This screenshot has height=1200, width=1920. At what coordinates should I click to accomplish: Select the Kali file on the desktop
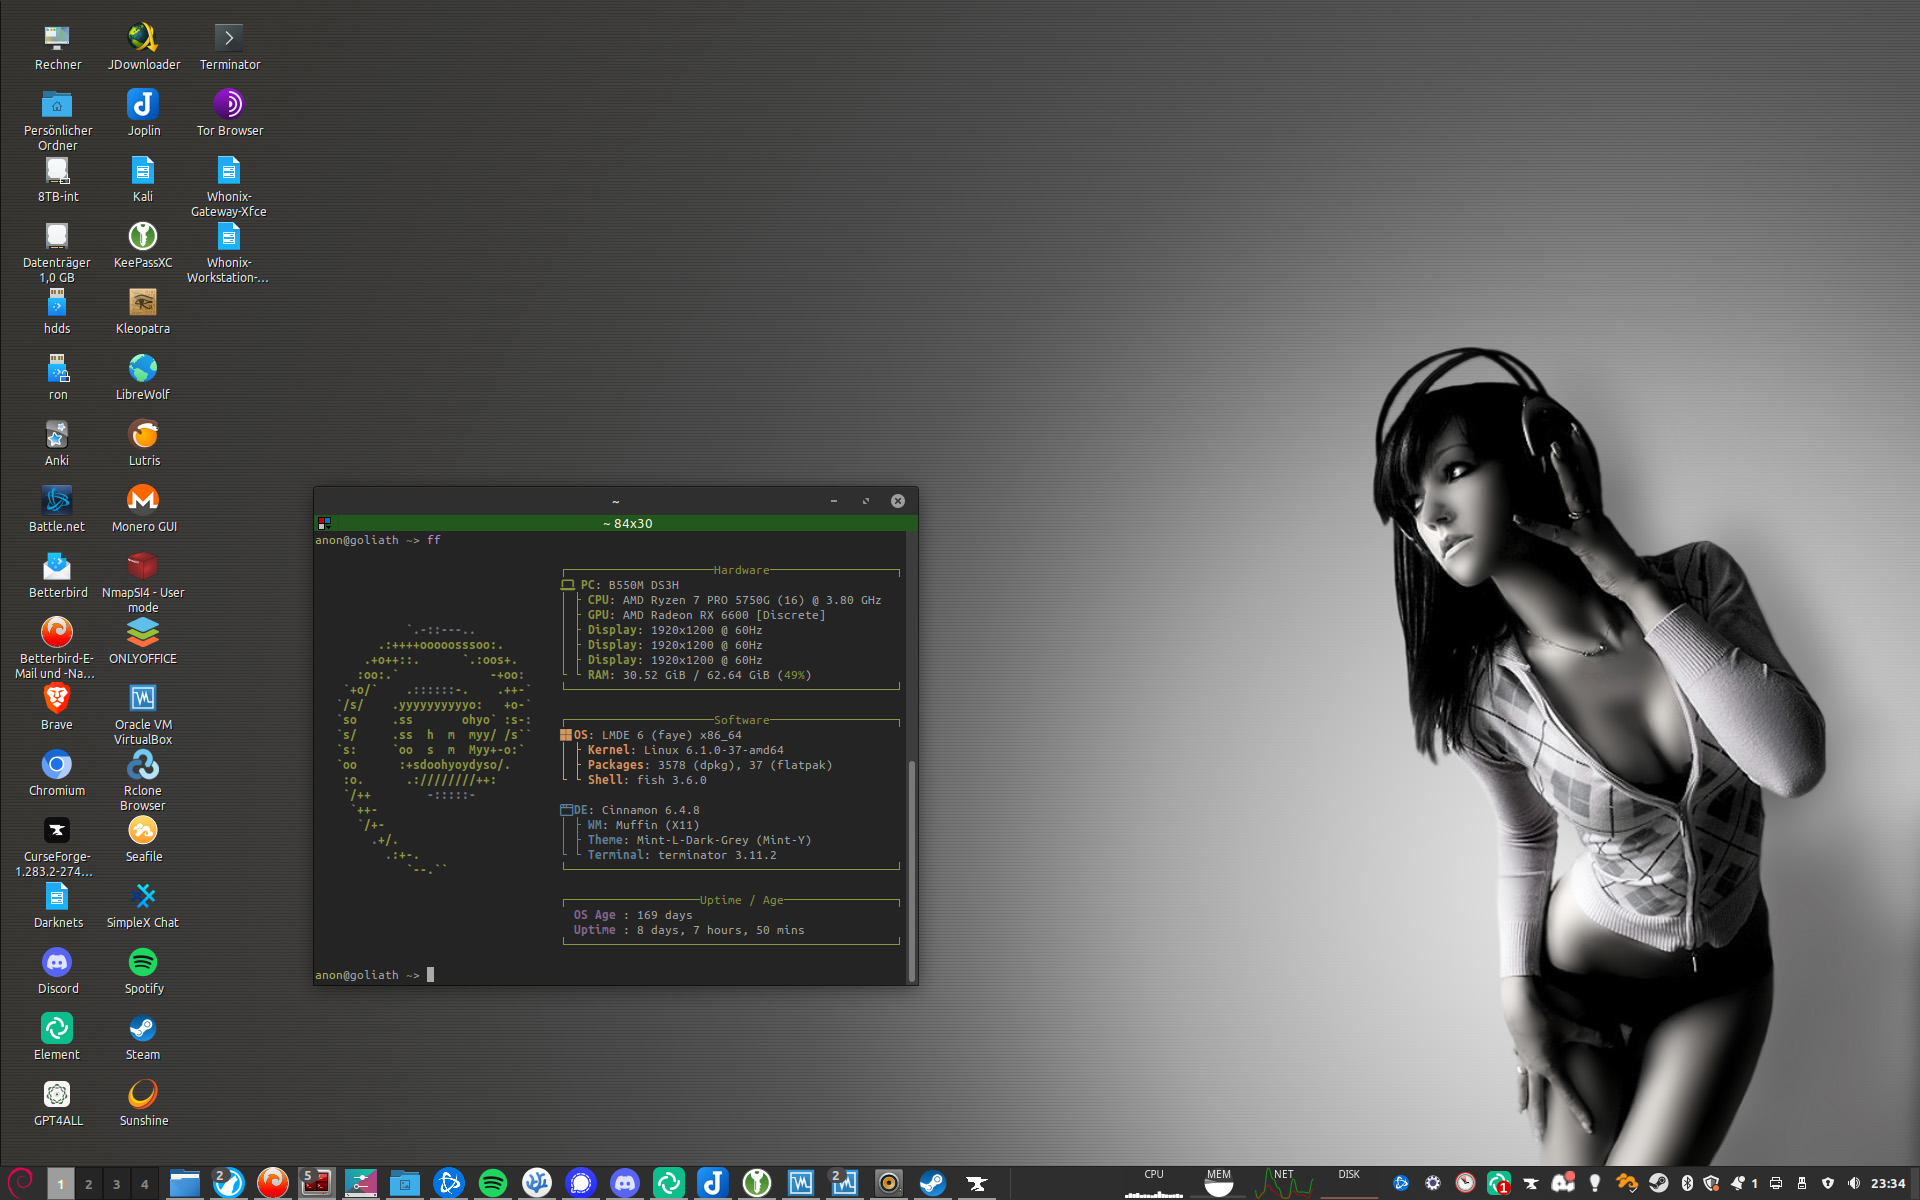click(143, 180)
